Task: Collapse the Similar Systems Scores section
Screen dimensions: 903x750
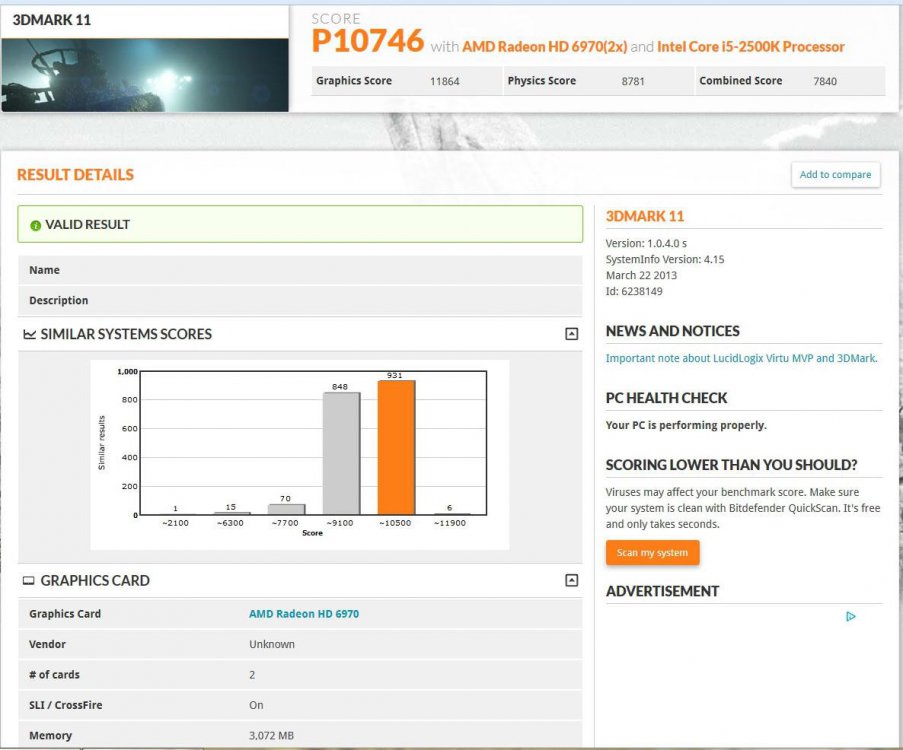Action: point(571,334)
